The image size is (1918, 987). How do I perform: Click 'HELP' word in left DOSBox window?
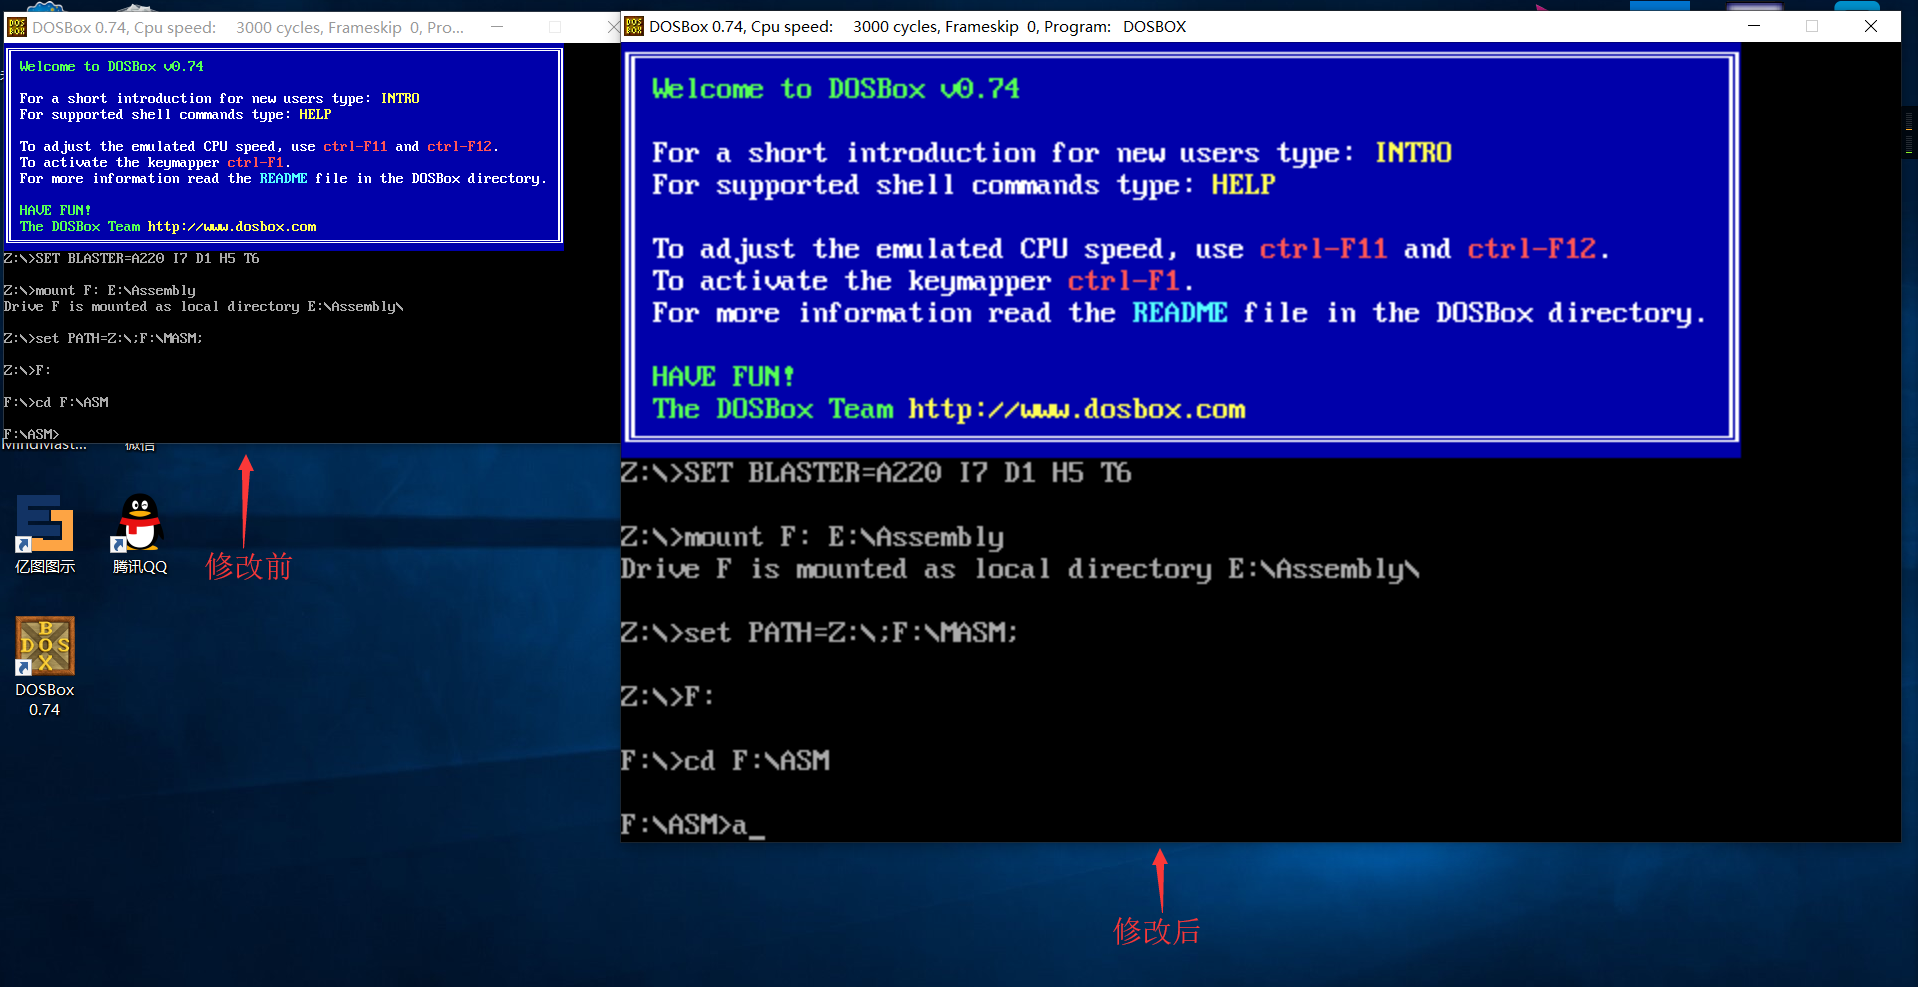tap(315, 115)
